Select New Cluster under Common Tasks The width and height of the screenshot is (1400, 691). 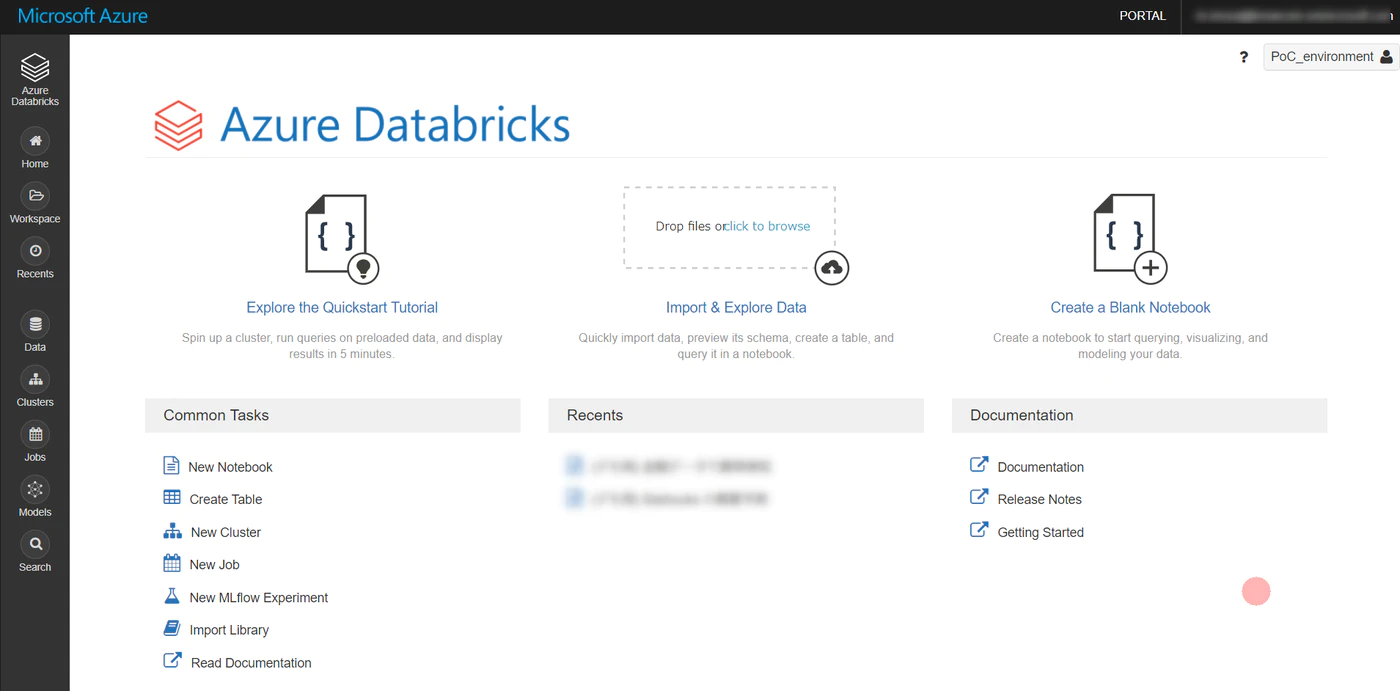point(225,532)
